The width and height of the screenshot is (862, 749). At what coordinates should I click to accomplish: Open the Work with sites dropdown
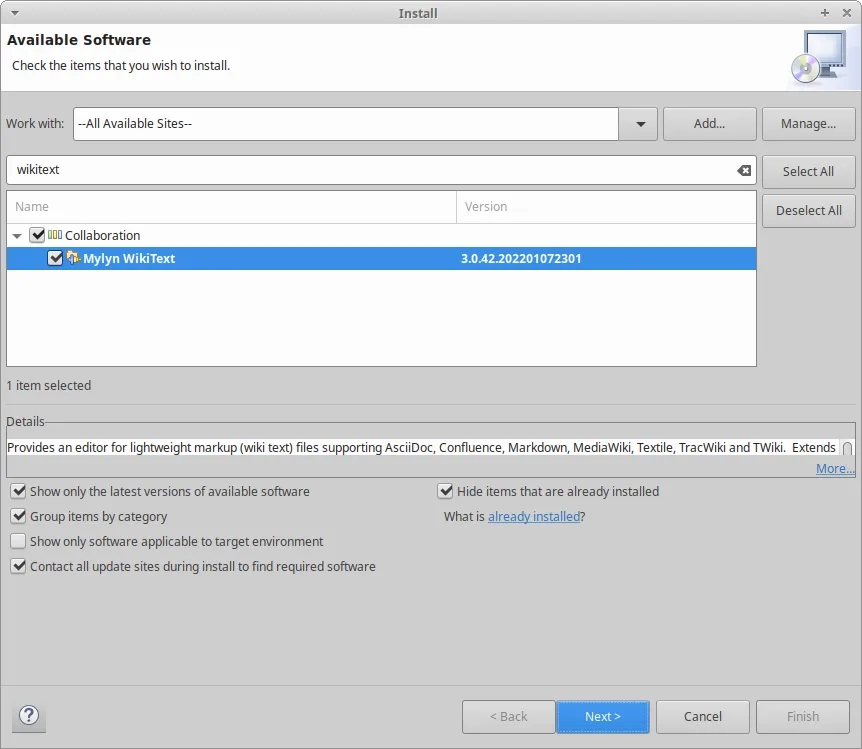click(638, 124)
